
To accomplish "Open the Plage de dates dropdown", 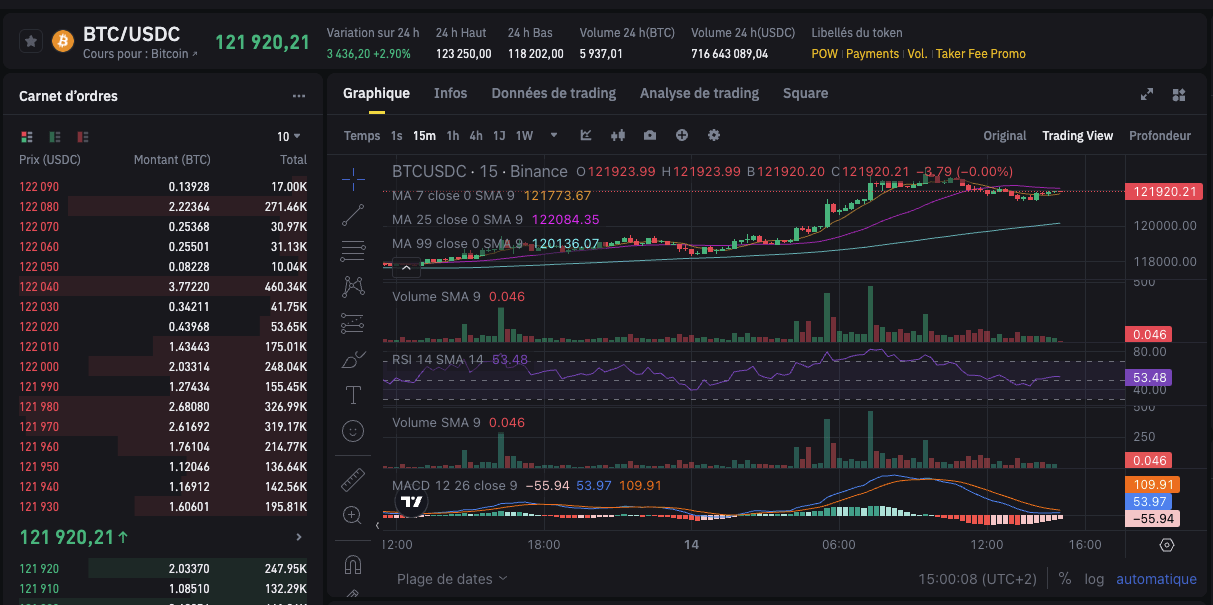I will [452, 578].
